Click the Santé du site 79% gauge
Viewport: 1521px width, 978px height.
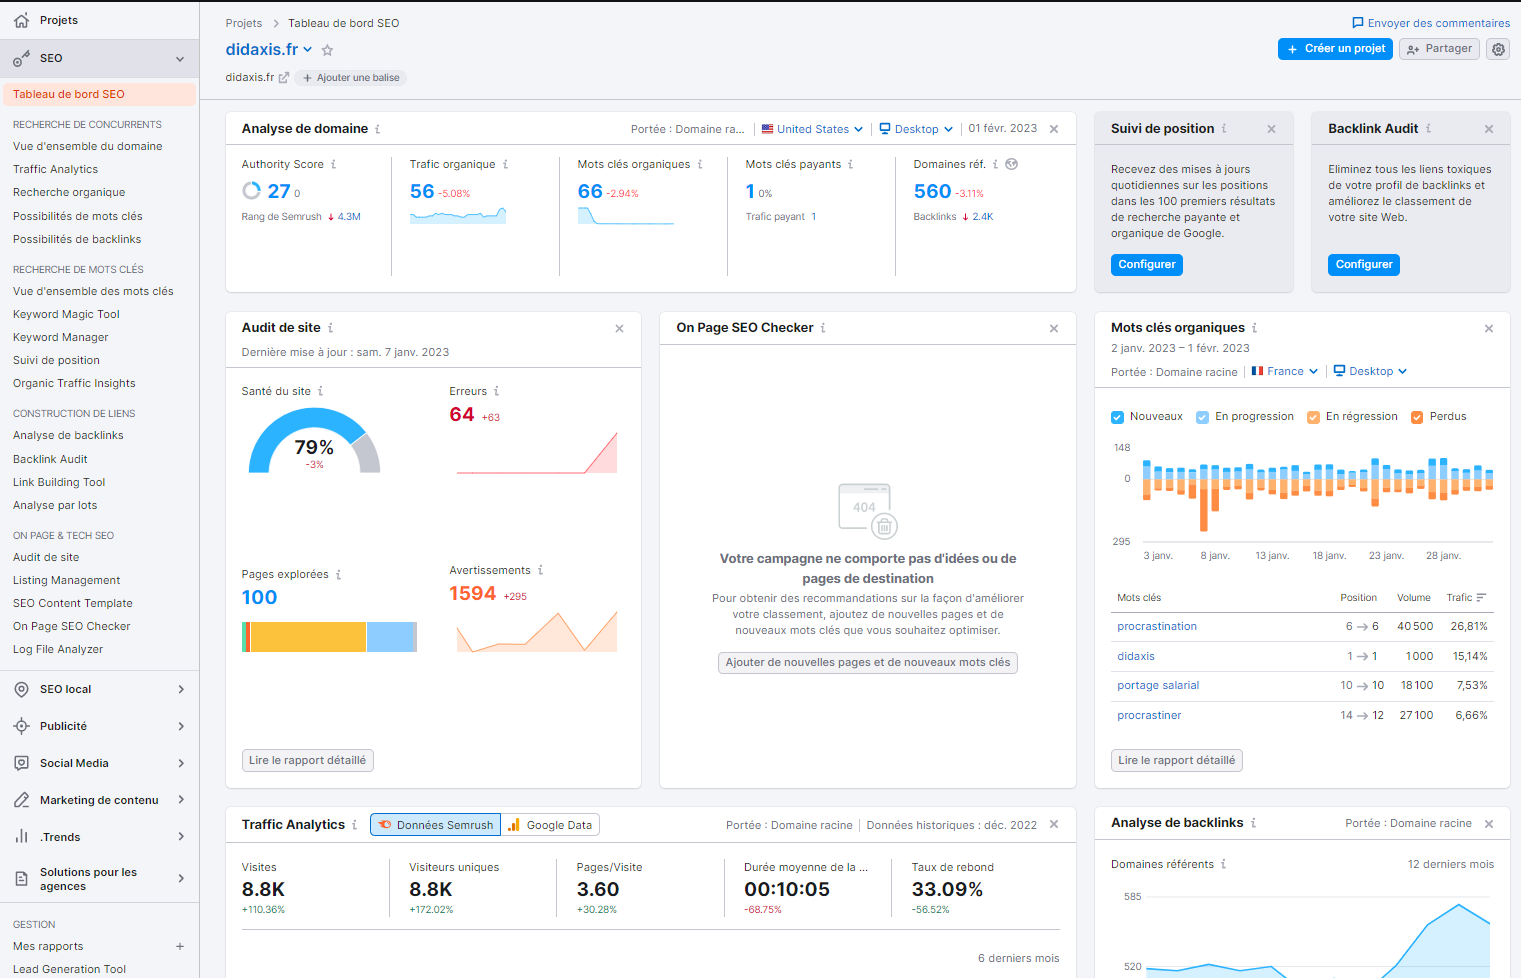314,441
